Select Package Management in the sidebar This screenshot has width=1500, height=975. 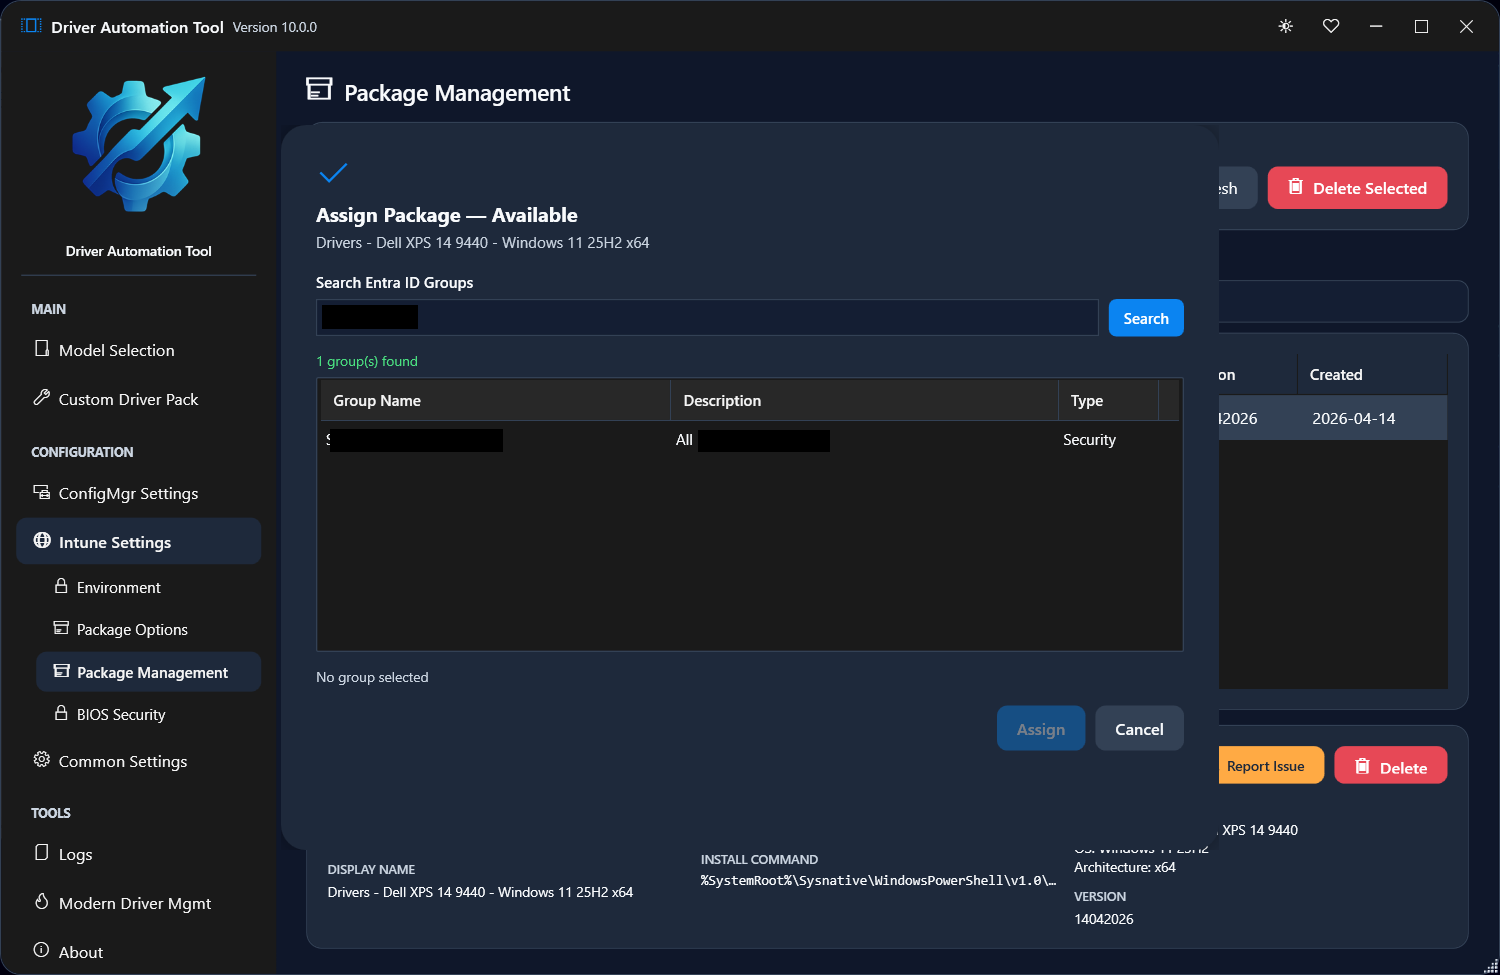click(148, 672)
